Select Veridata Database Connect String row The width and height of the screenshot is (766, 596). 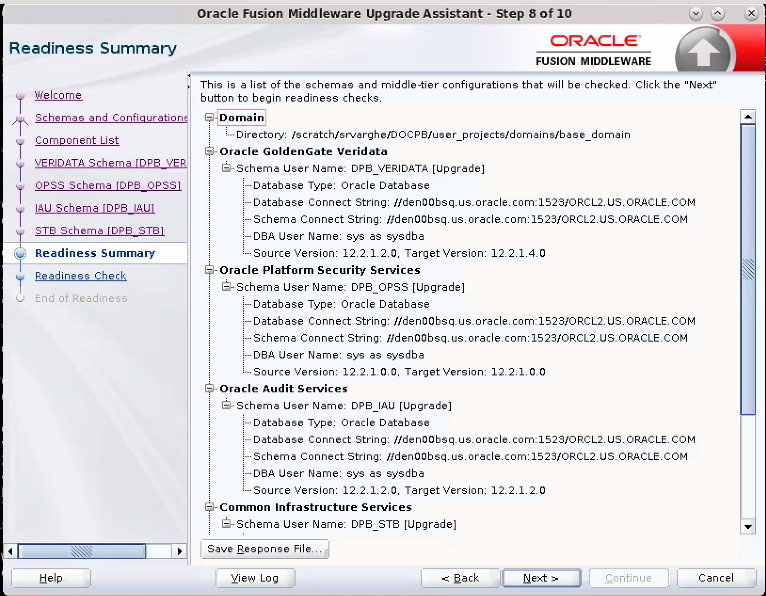click(474, 202)
